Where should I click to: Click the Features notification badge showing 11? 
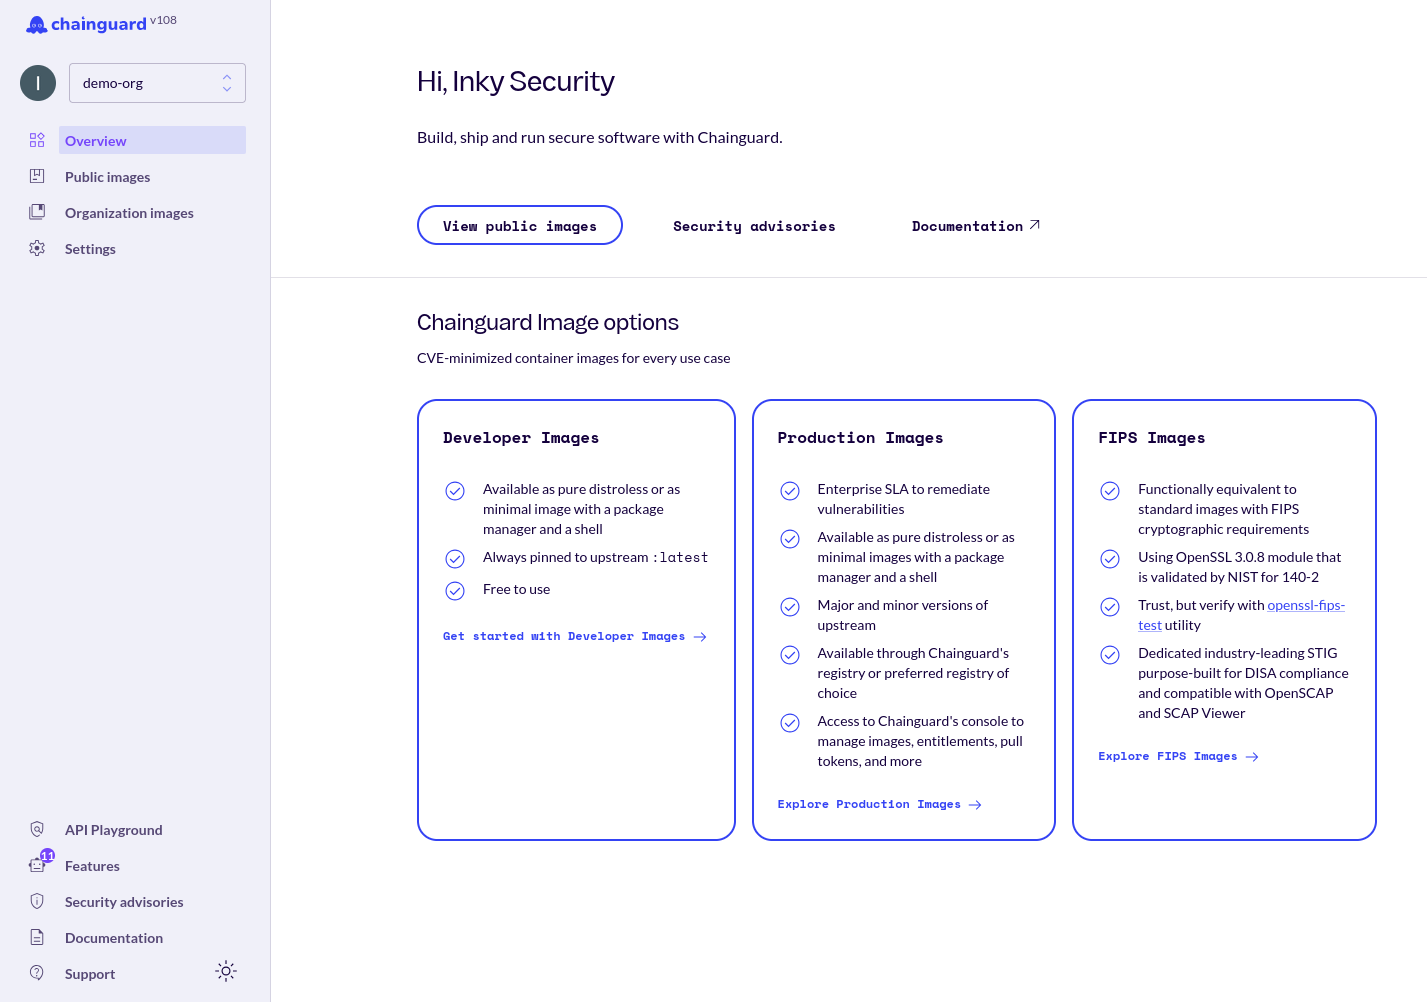47,856
